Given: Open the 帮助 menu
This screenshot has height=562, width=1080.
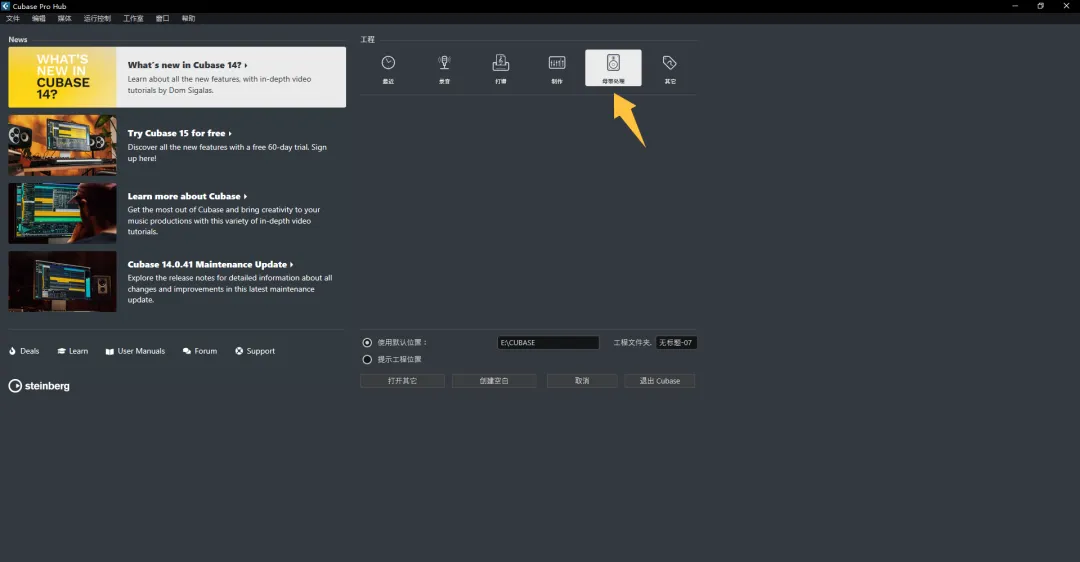Looking at the screenshot, I should 189,19.
